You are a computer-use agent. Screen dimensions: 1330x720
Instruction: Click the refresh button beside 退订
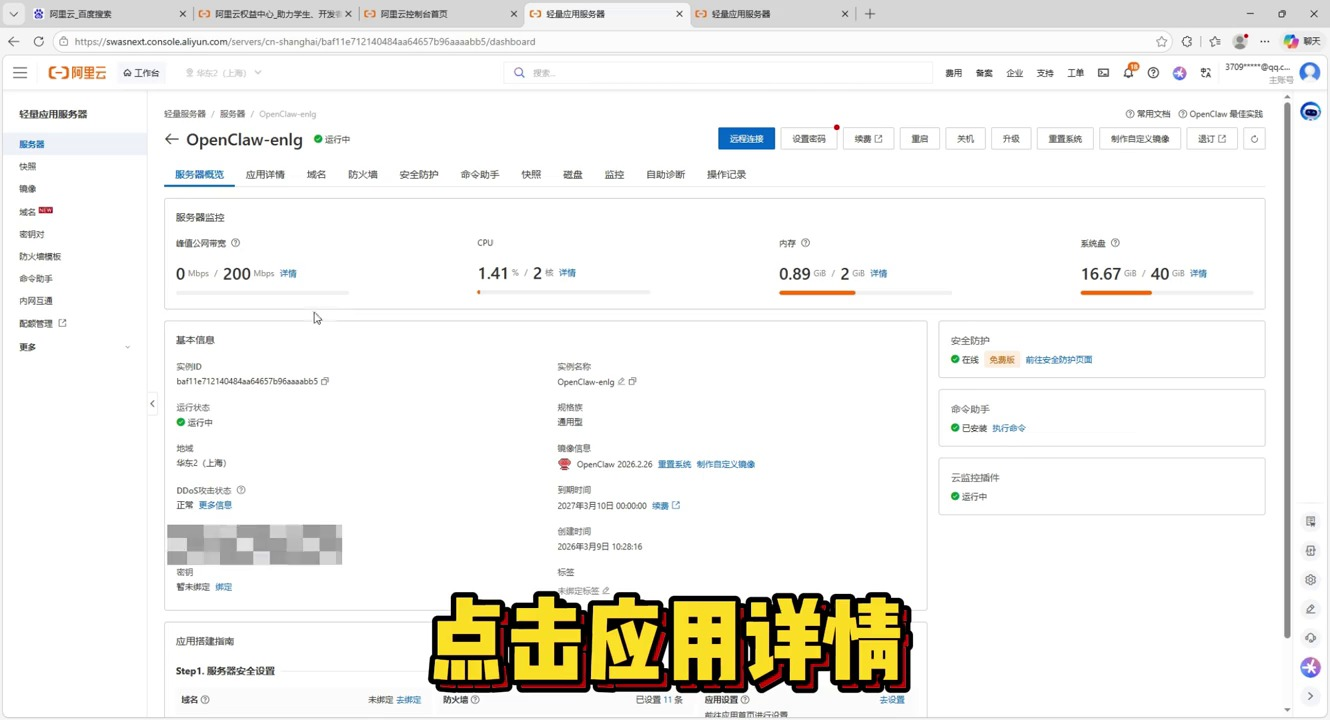[x=1254, y=139]
